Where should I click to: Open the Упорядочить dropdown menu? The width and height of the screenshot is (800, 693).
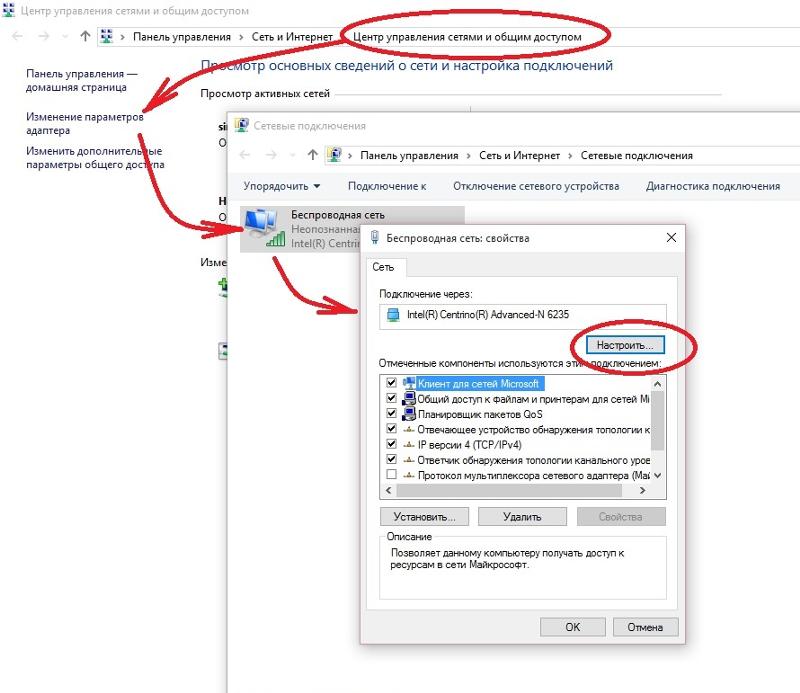pos(282,186)
